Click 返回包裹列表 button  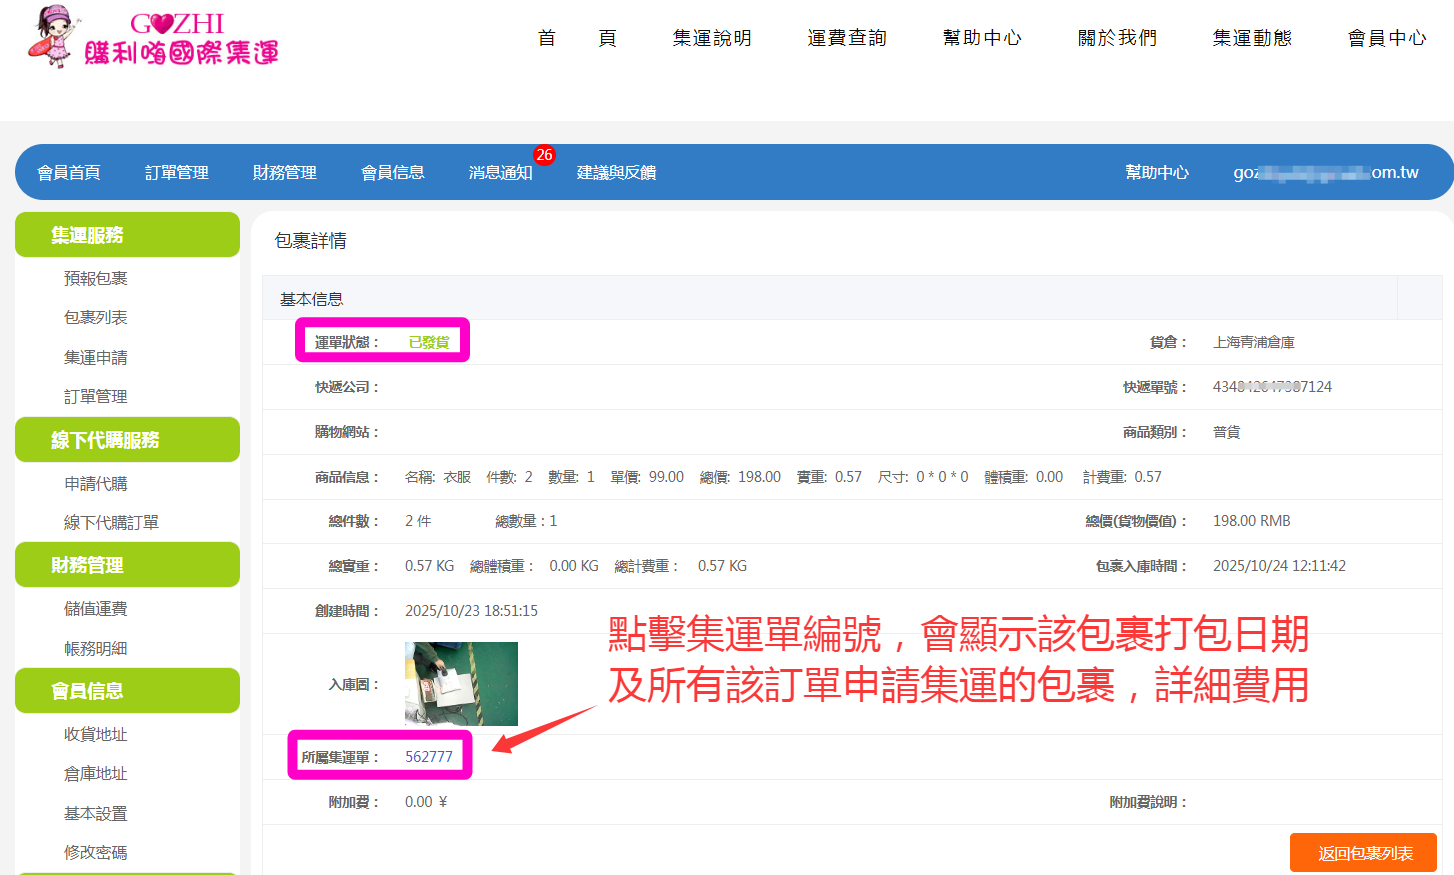pos(1363,853)
